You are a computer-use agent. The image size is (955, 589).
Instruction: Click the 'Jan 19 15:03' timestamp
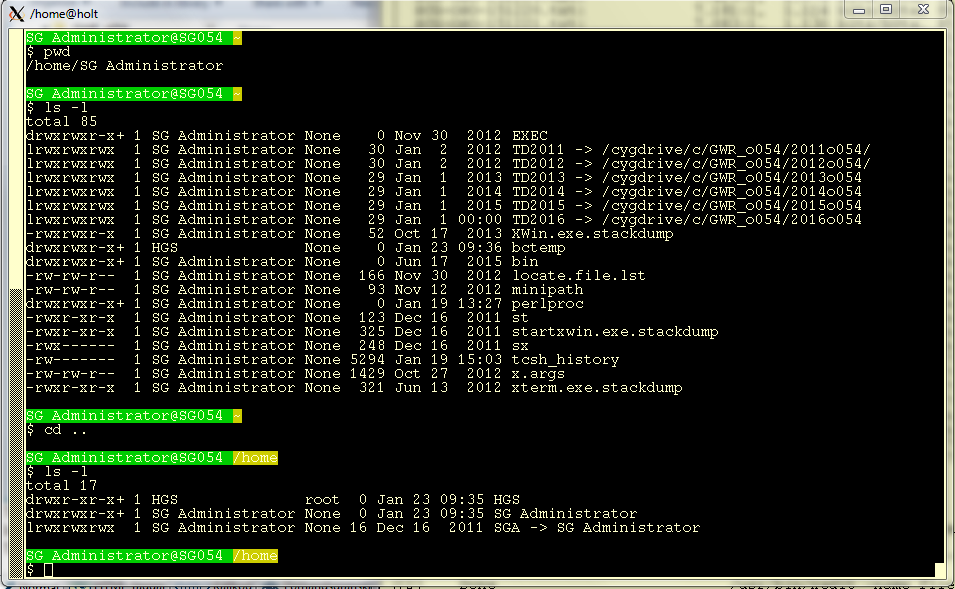pos(448,359)
